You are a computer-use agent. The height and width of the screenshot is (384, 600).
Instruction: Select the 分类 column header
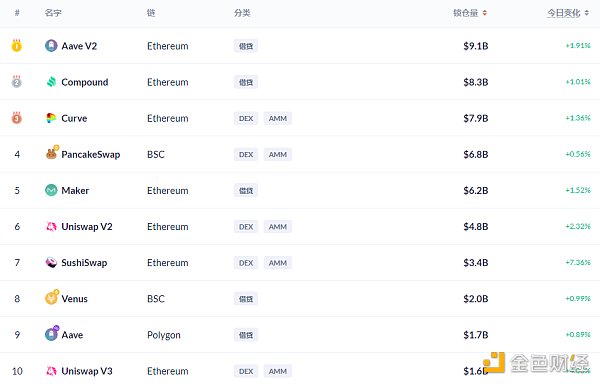242,13
